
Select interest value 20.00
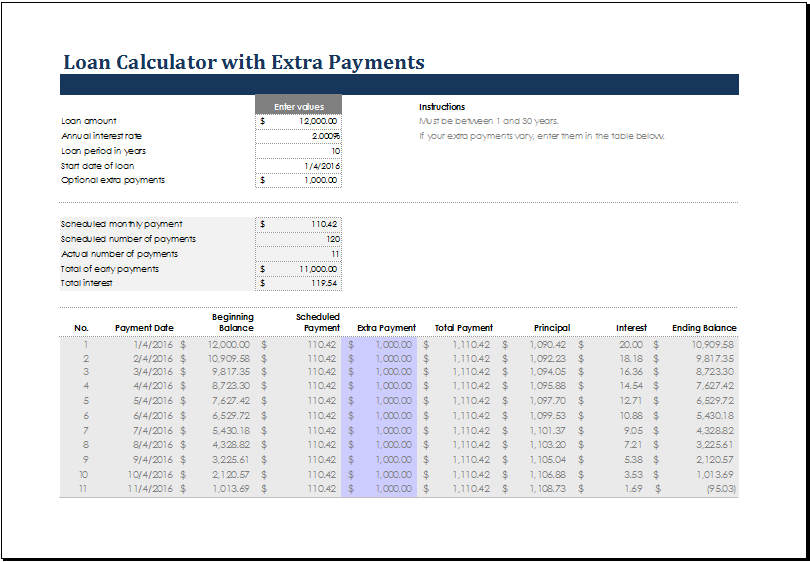631,345
